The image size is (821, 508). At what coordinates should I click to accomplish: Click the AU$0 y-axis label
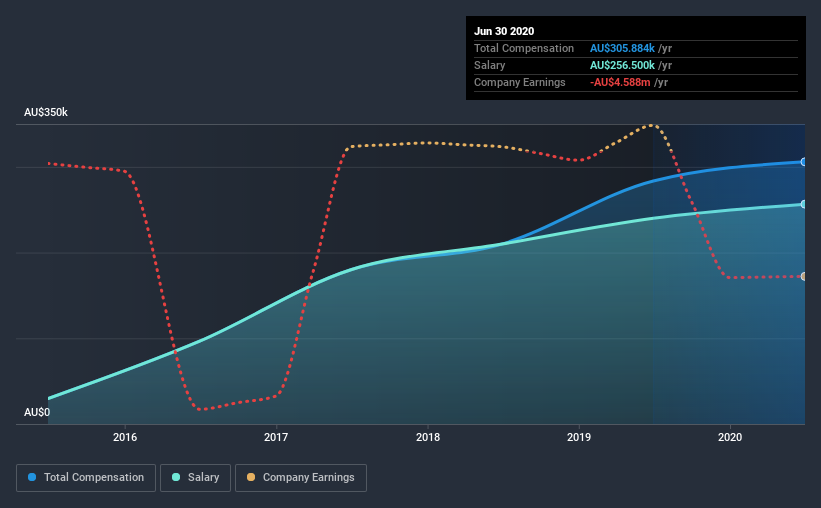click(37, 413)
